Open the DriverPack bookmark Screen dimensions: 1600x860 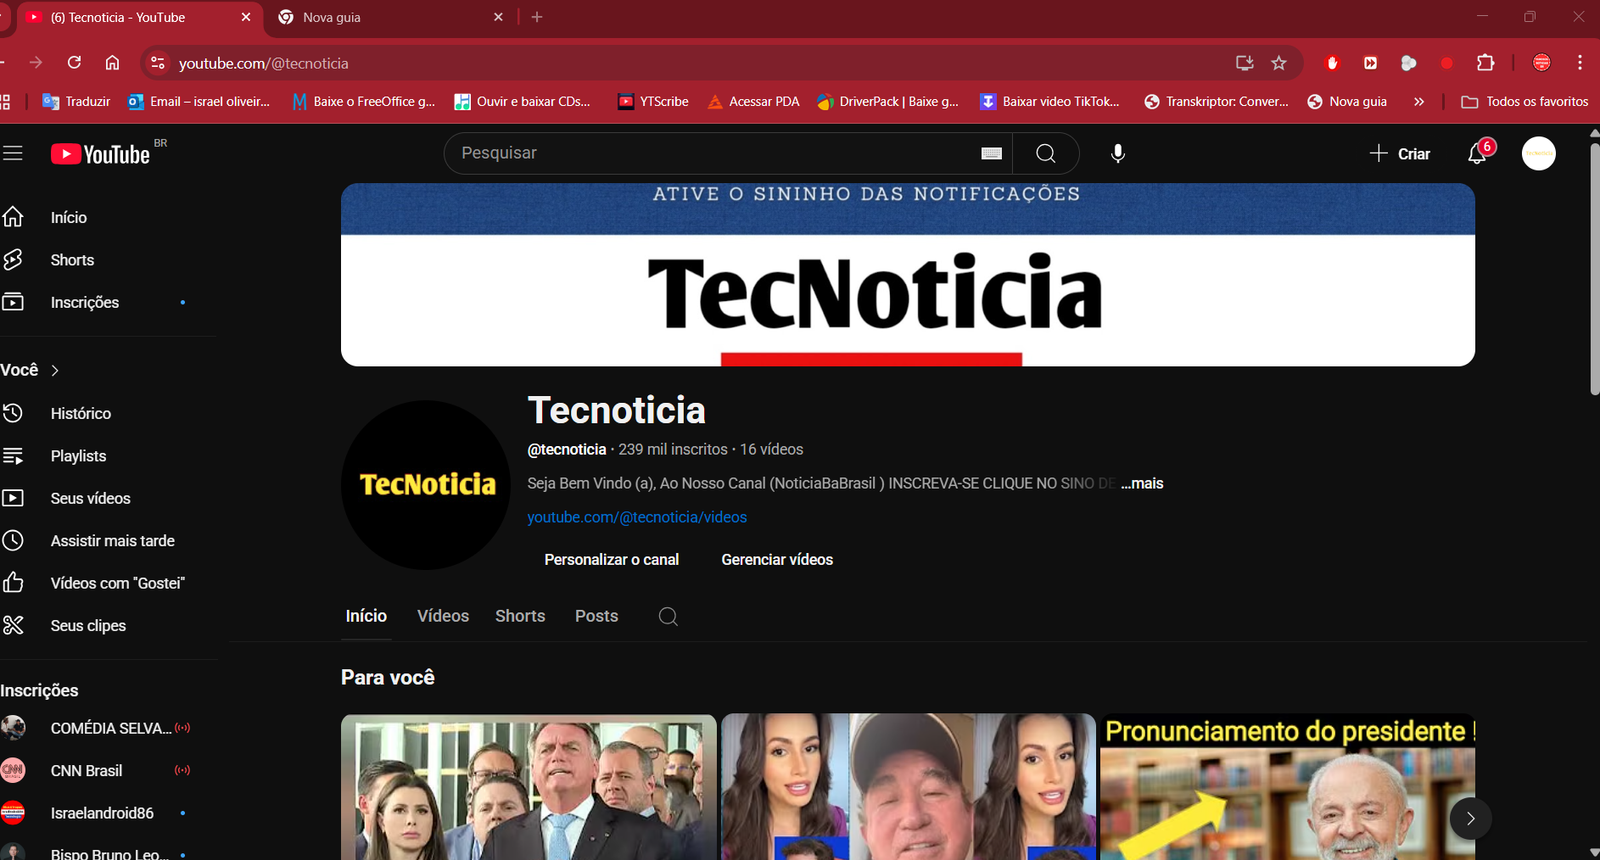coord(888,101)
